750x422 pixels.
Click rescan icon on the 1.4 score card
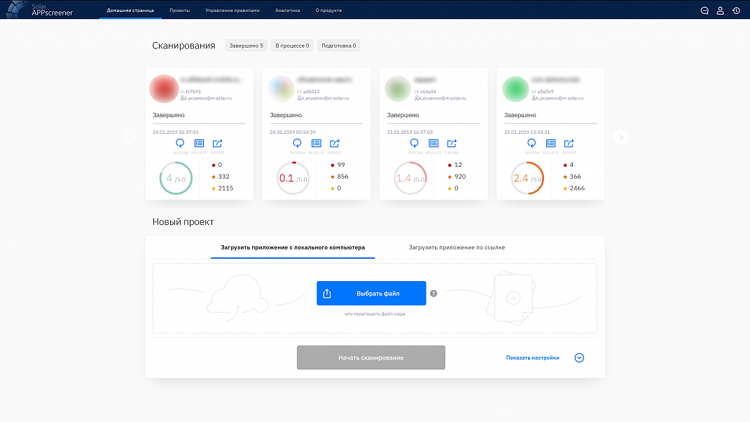[x=414, y=143]
